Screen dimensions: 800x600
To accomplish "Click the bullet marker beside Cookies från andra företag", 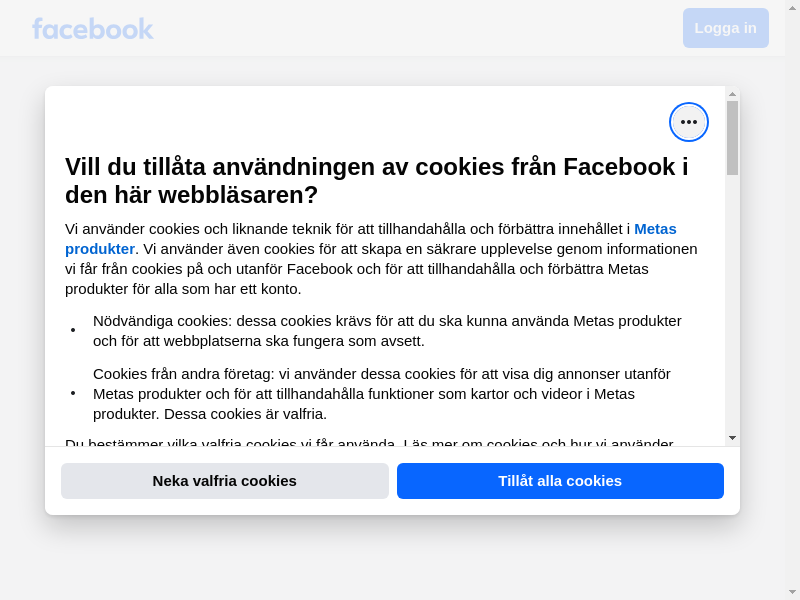I will tap(73, 393).
